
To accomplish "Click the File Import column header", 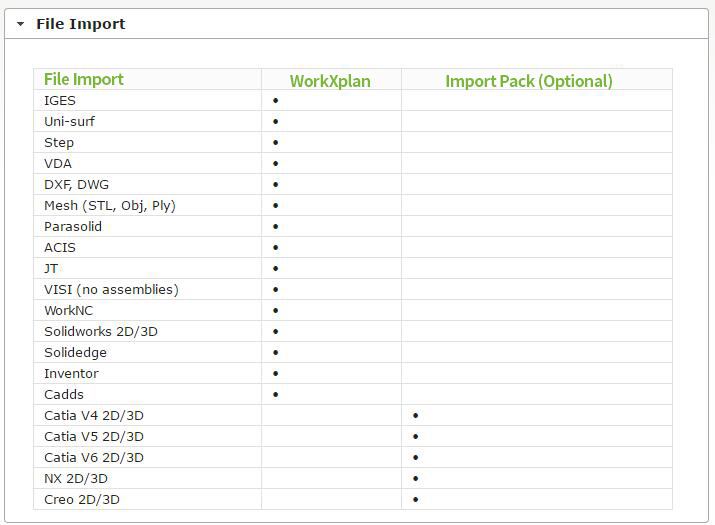I will pyautogui.click(x=83, y=79).
